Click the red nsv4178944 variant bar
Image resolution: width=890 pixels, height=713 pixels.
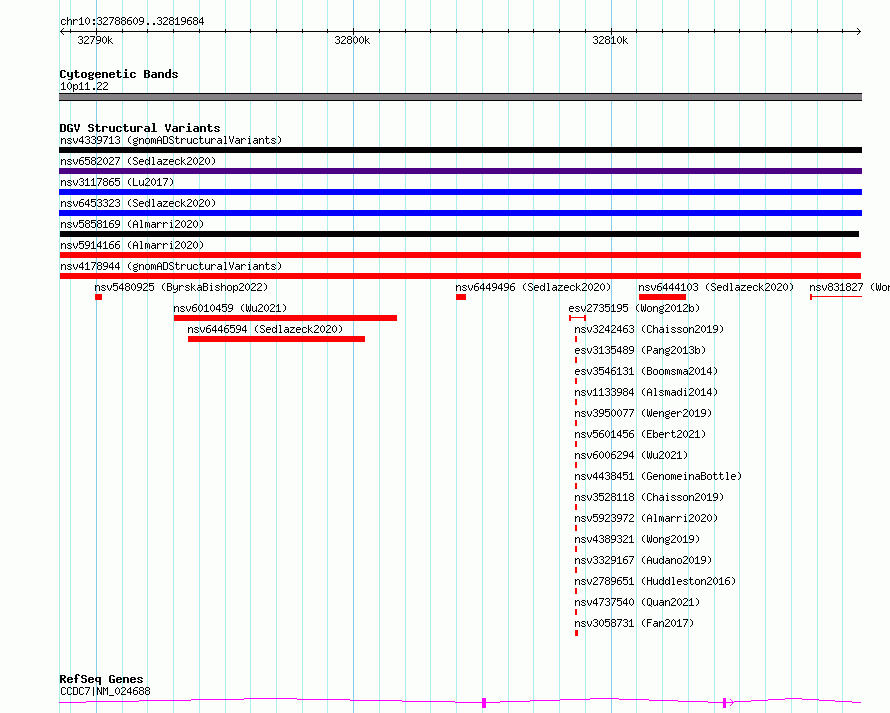460,276
